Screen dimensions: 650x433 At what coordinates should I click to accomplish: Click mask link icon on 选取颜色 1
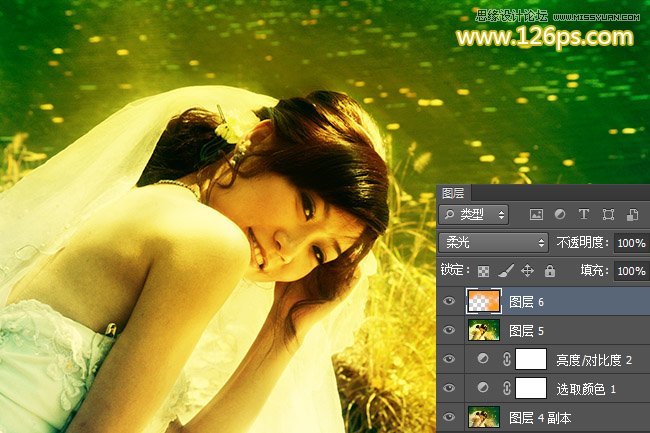506,388
